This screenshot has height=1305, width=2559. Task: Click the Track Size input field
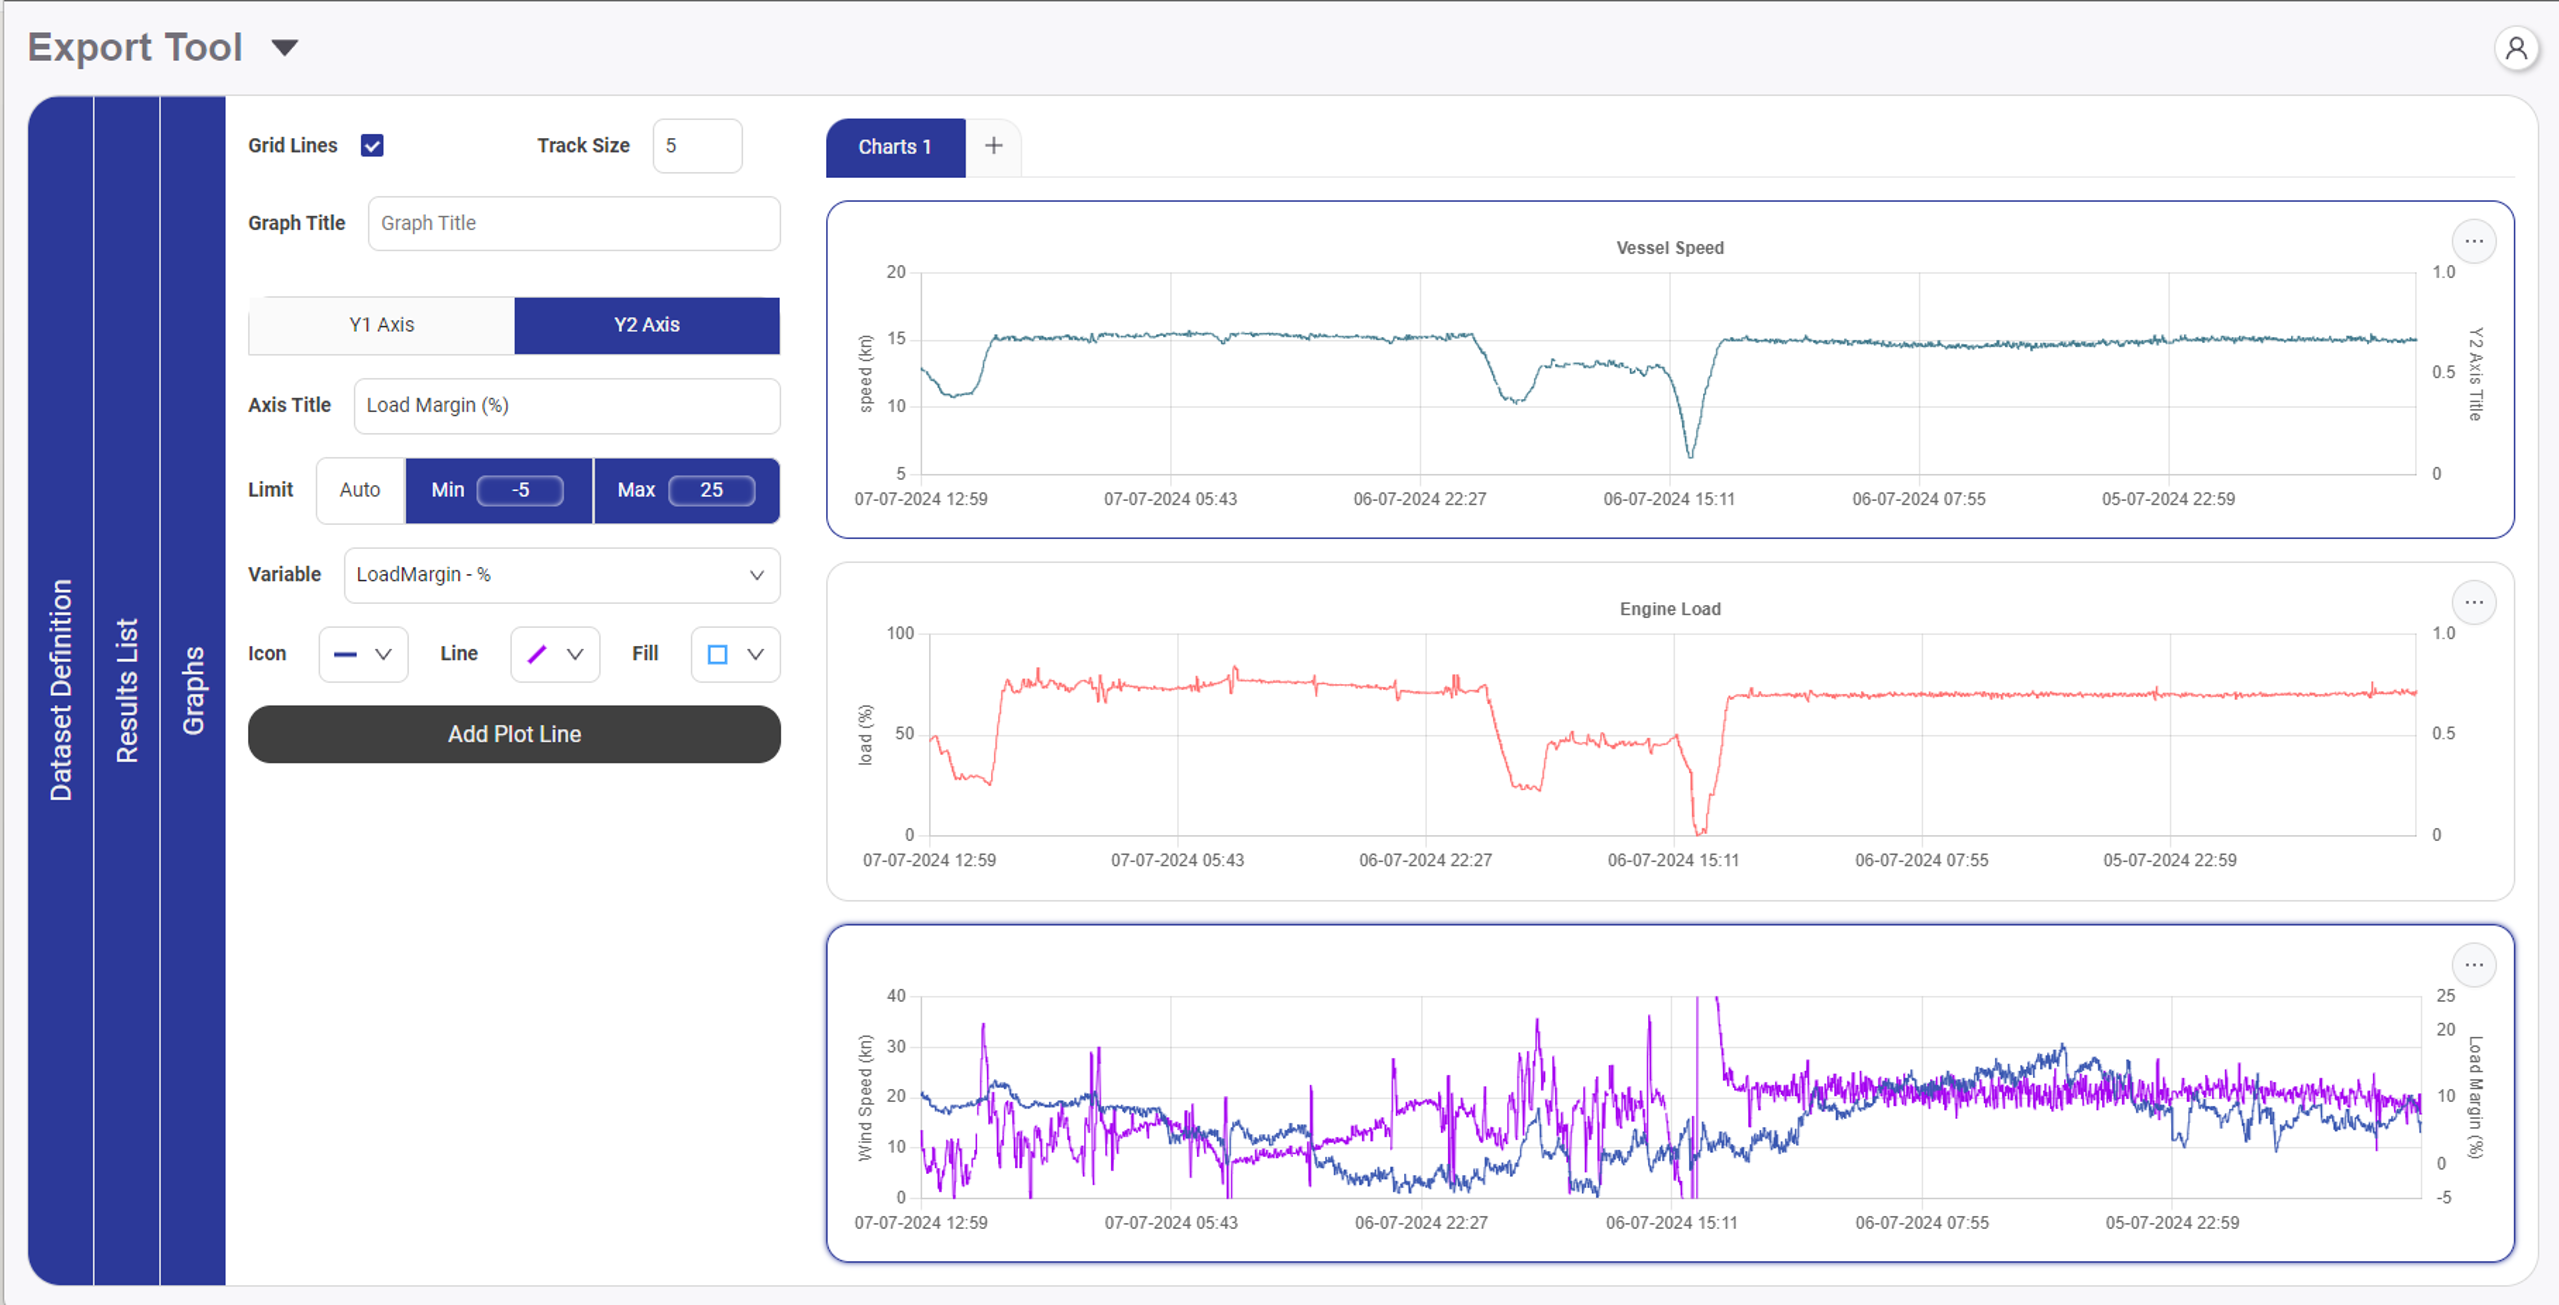pos(697,146)
